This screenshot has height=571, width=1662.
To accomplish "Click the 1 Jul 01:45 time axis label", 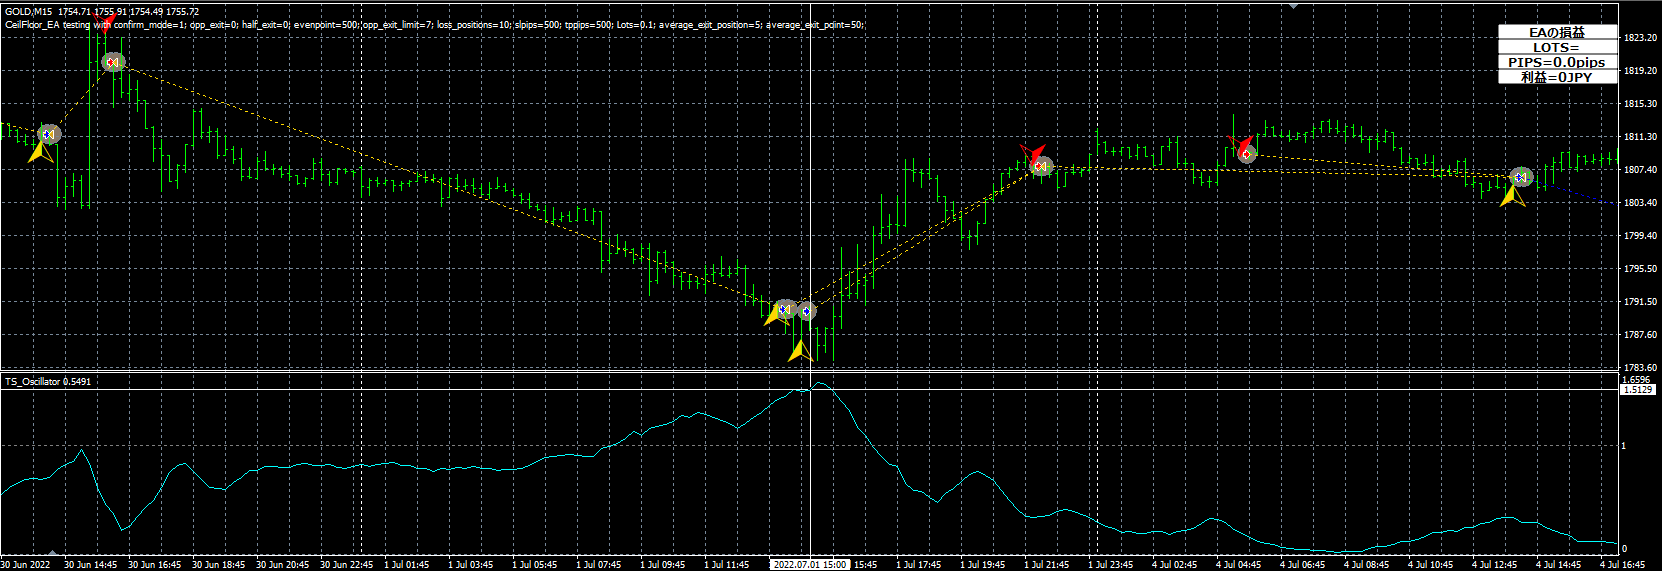I will (406, 564).
